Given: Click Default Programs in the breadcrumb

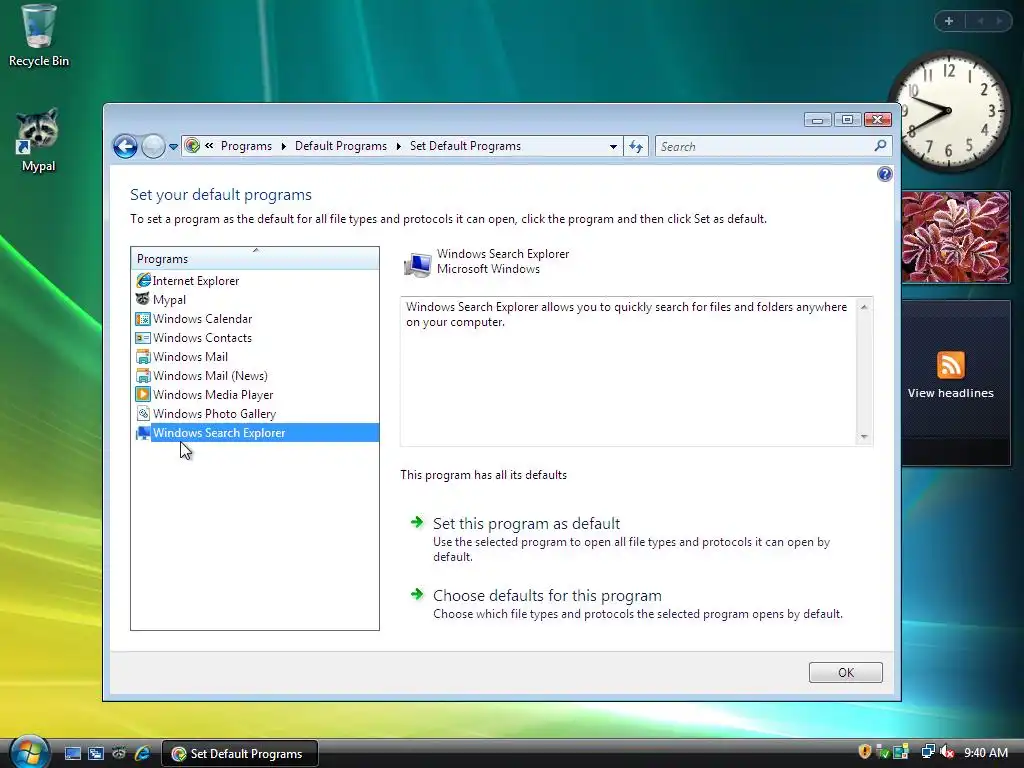Looking at the screenshot, I should (x=341, y=146).
